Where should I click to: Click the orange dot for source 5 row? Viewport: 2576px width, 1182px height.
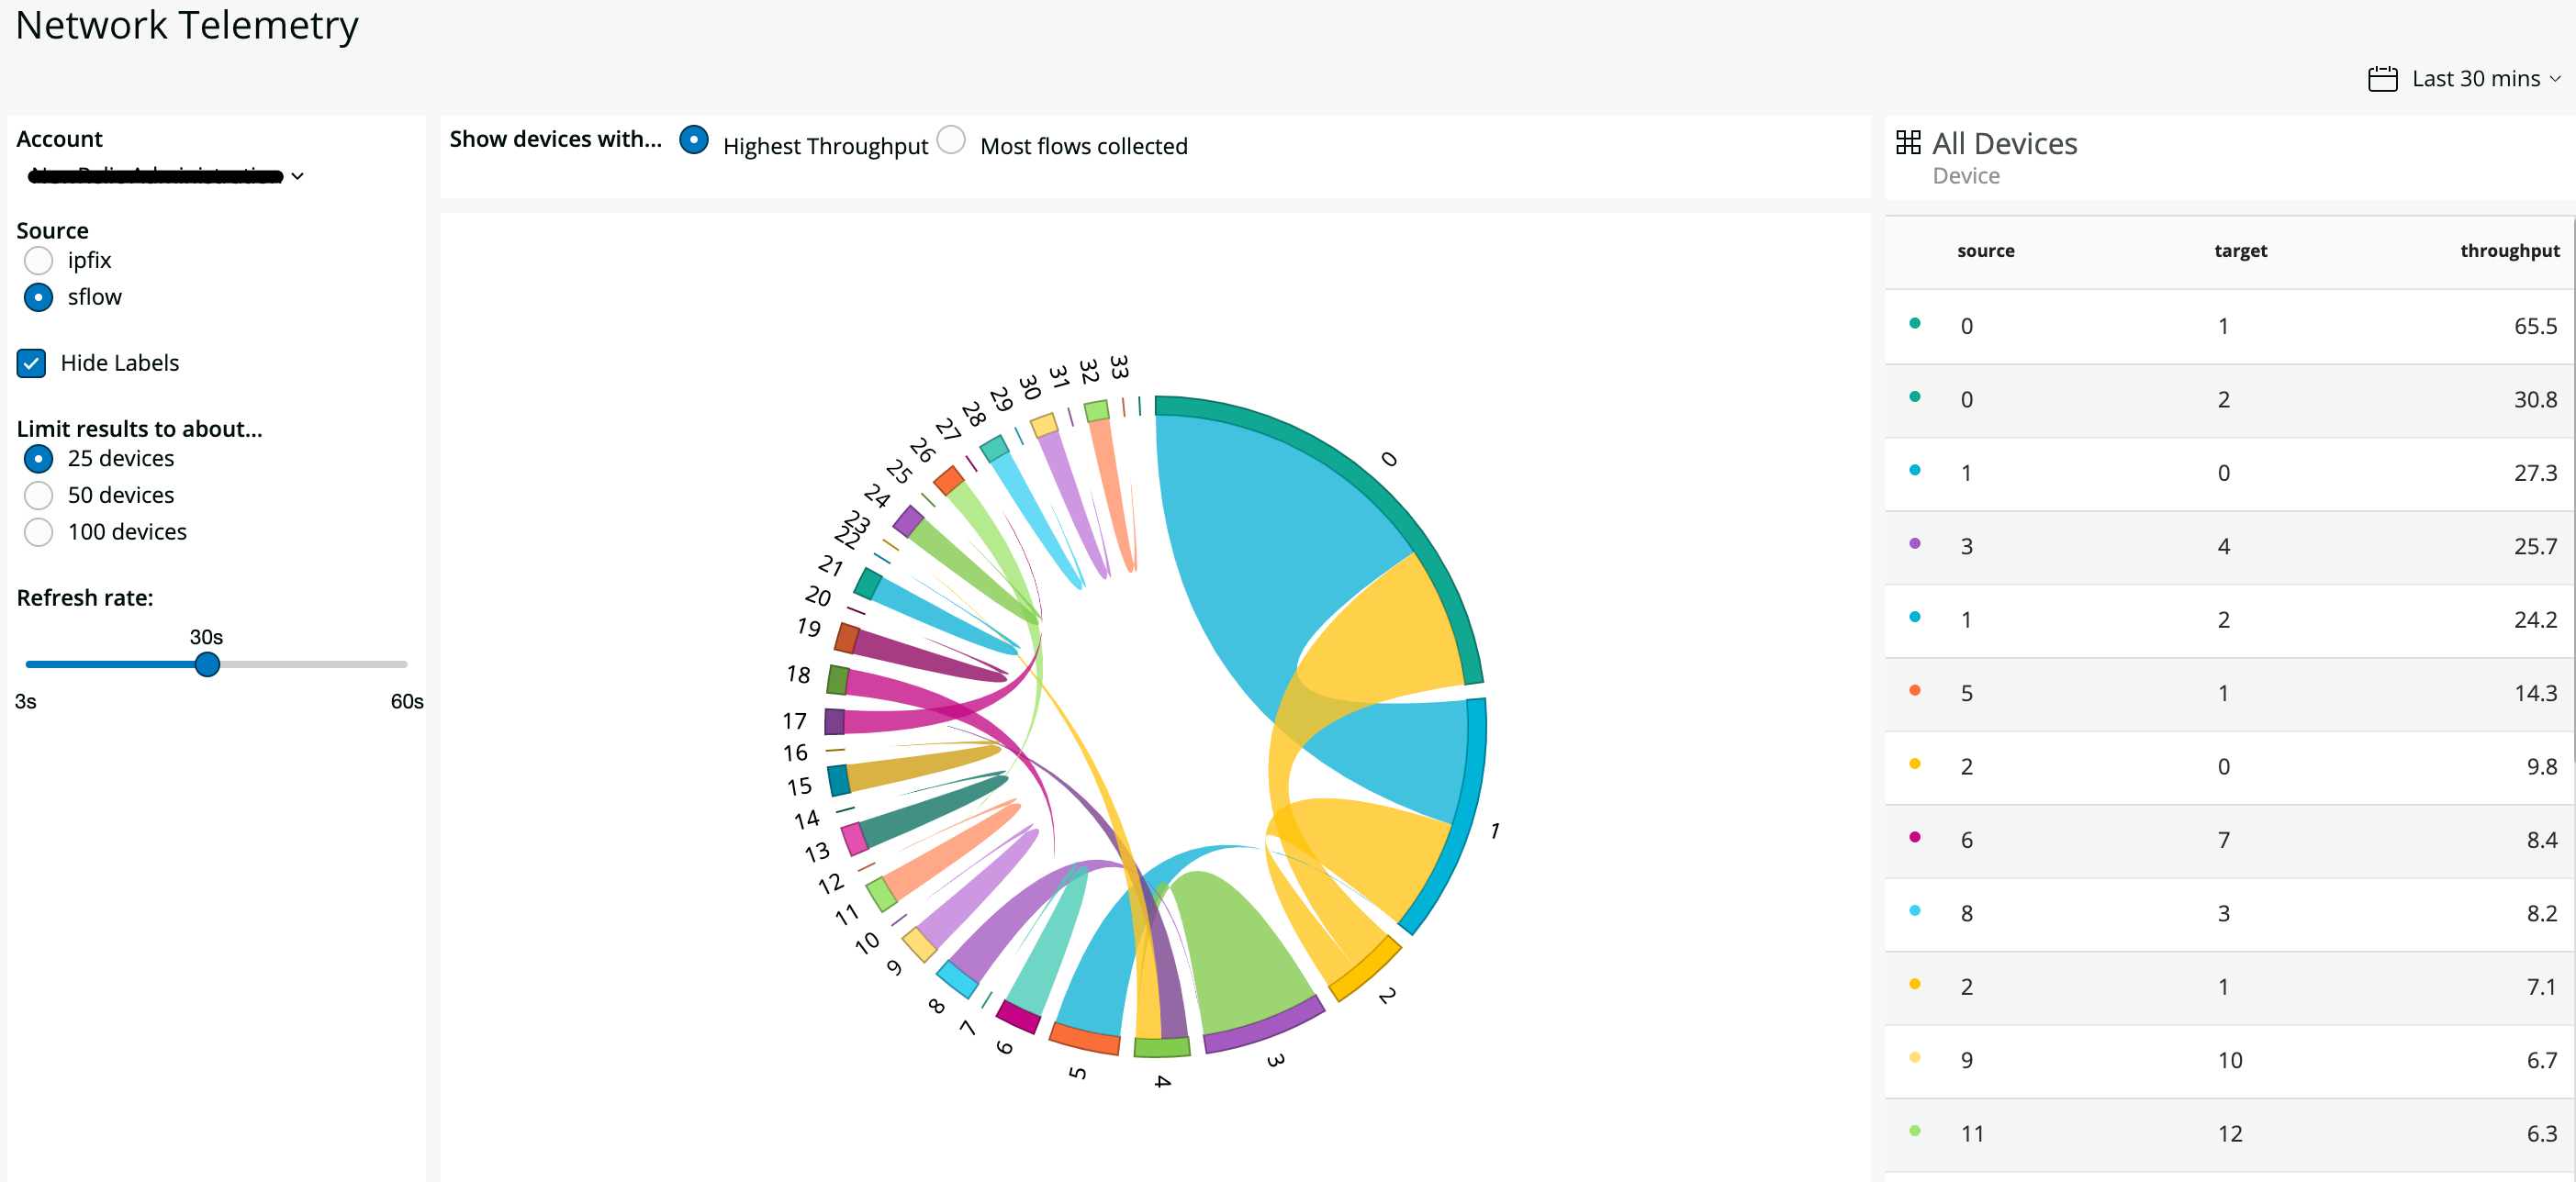pos(1914,690)
